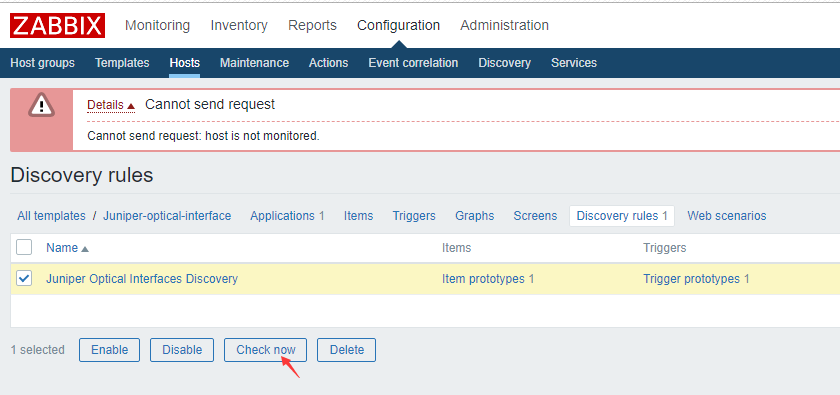Click the warning triangle icon
The width and height of the screenshot is (840, 395).
coord(41,105)
